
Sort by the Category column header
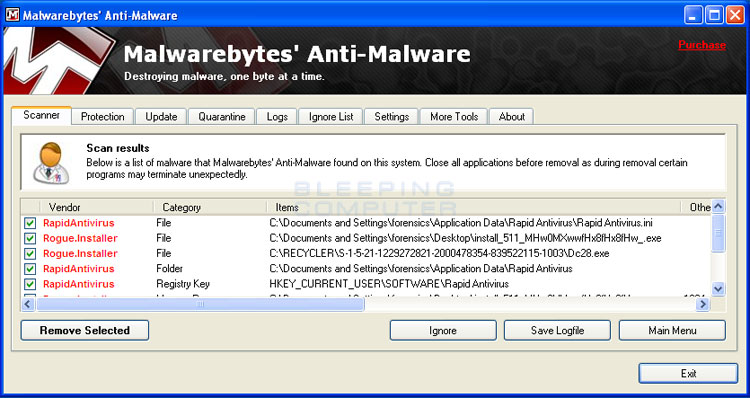pyautogui.click(x=210, y=207)
